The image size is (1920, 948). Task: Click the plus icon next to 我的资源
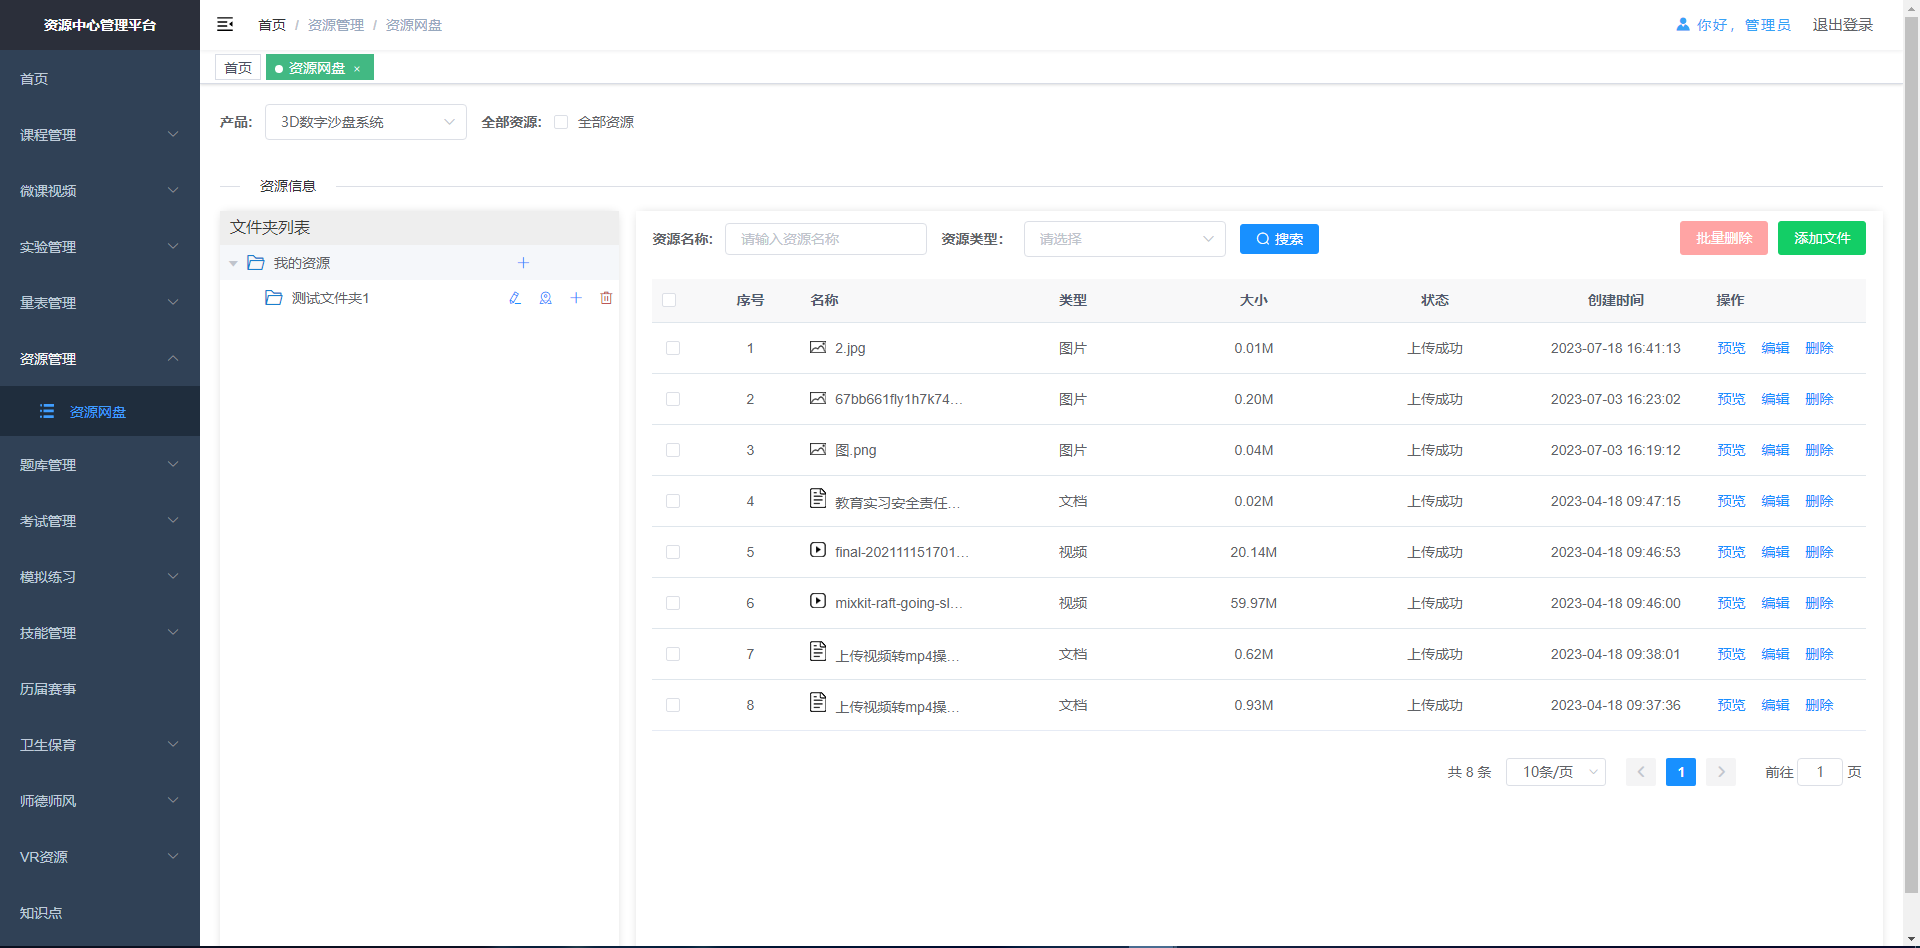click(523, 263)
